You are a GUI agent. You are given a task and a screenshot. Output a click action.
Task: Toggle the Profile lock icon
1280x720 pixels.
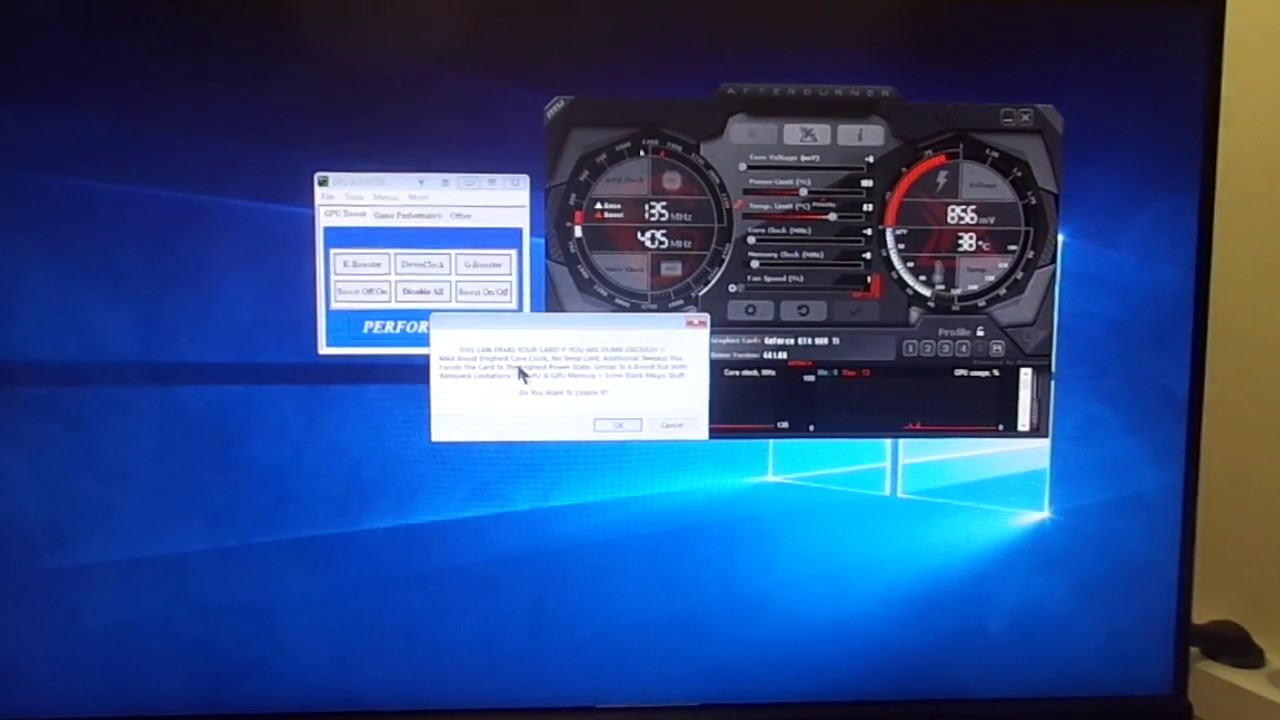click(x=980, y=331)
